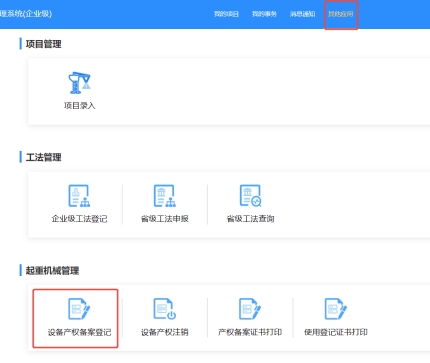Click the system title in header
Viewport: 430px width, 363px height.
click(26, 14)
